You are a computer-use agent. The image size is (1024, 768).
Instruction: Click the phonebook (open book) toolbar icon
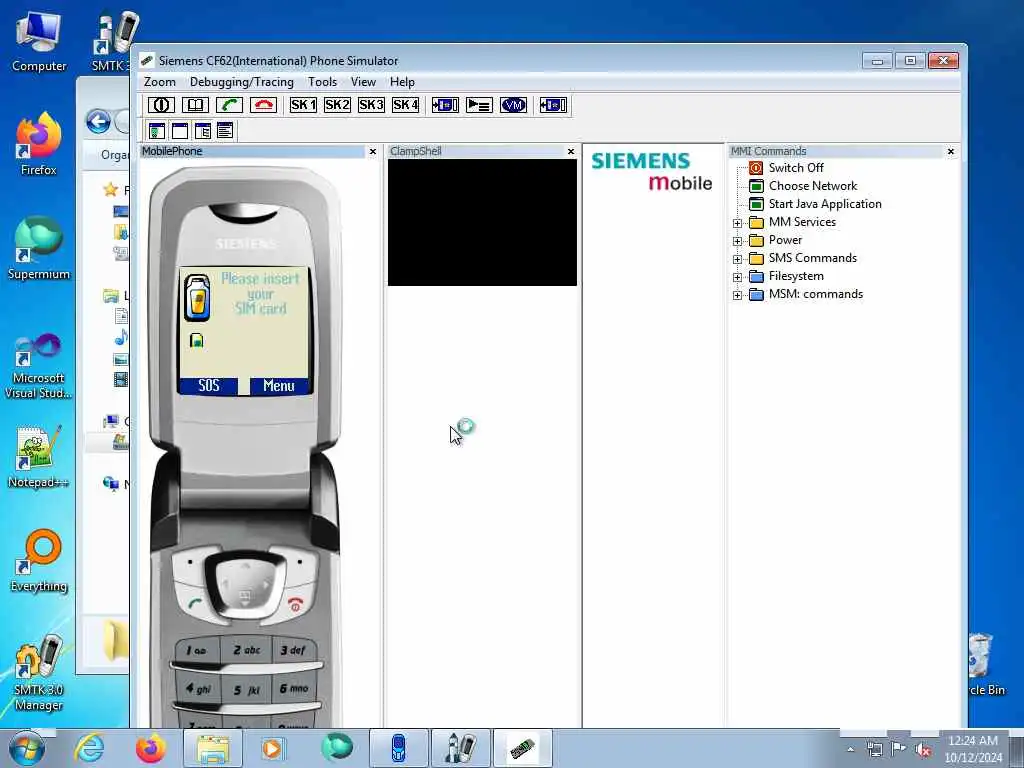pos(195,105)
